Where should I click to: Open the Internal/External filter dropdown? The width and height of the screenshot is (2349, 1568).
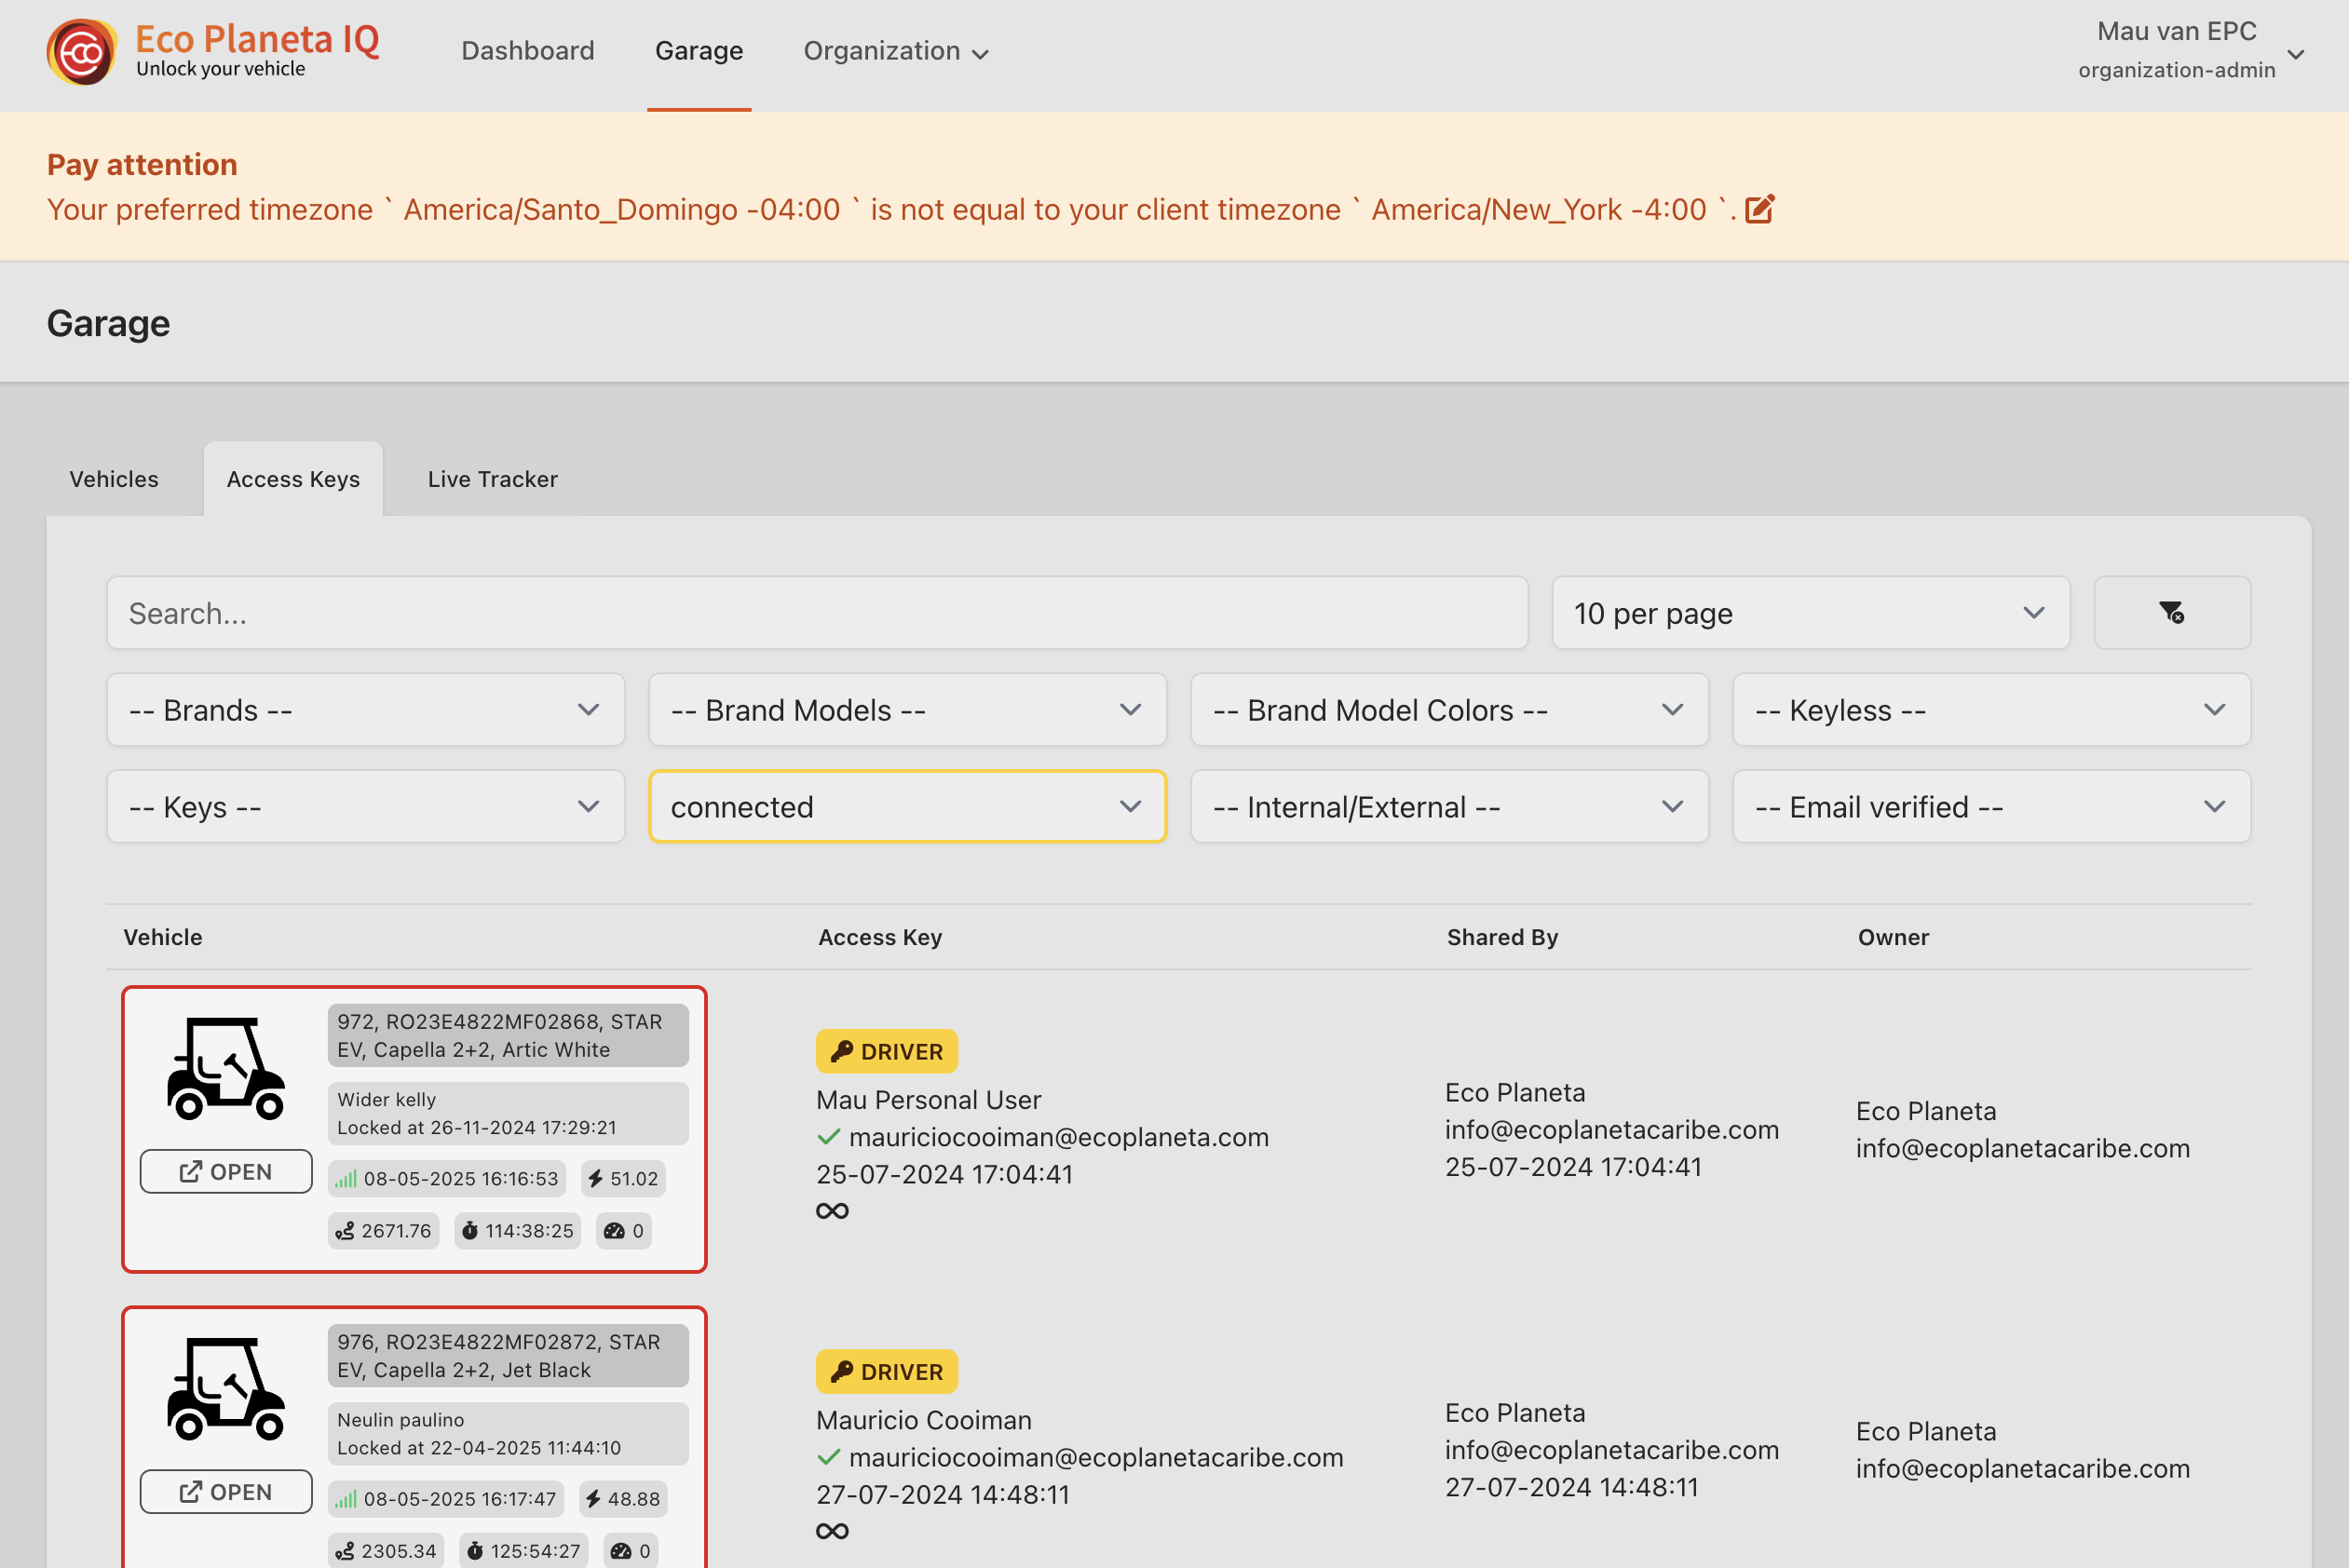(x=1450, y=807)
